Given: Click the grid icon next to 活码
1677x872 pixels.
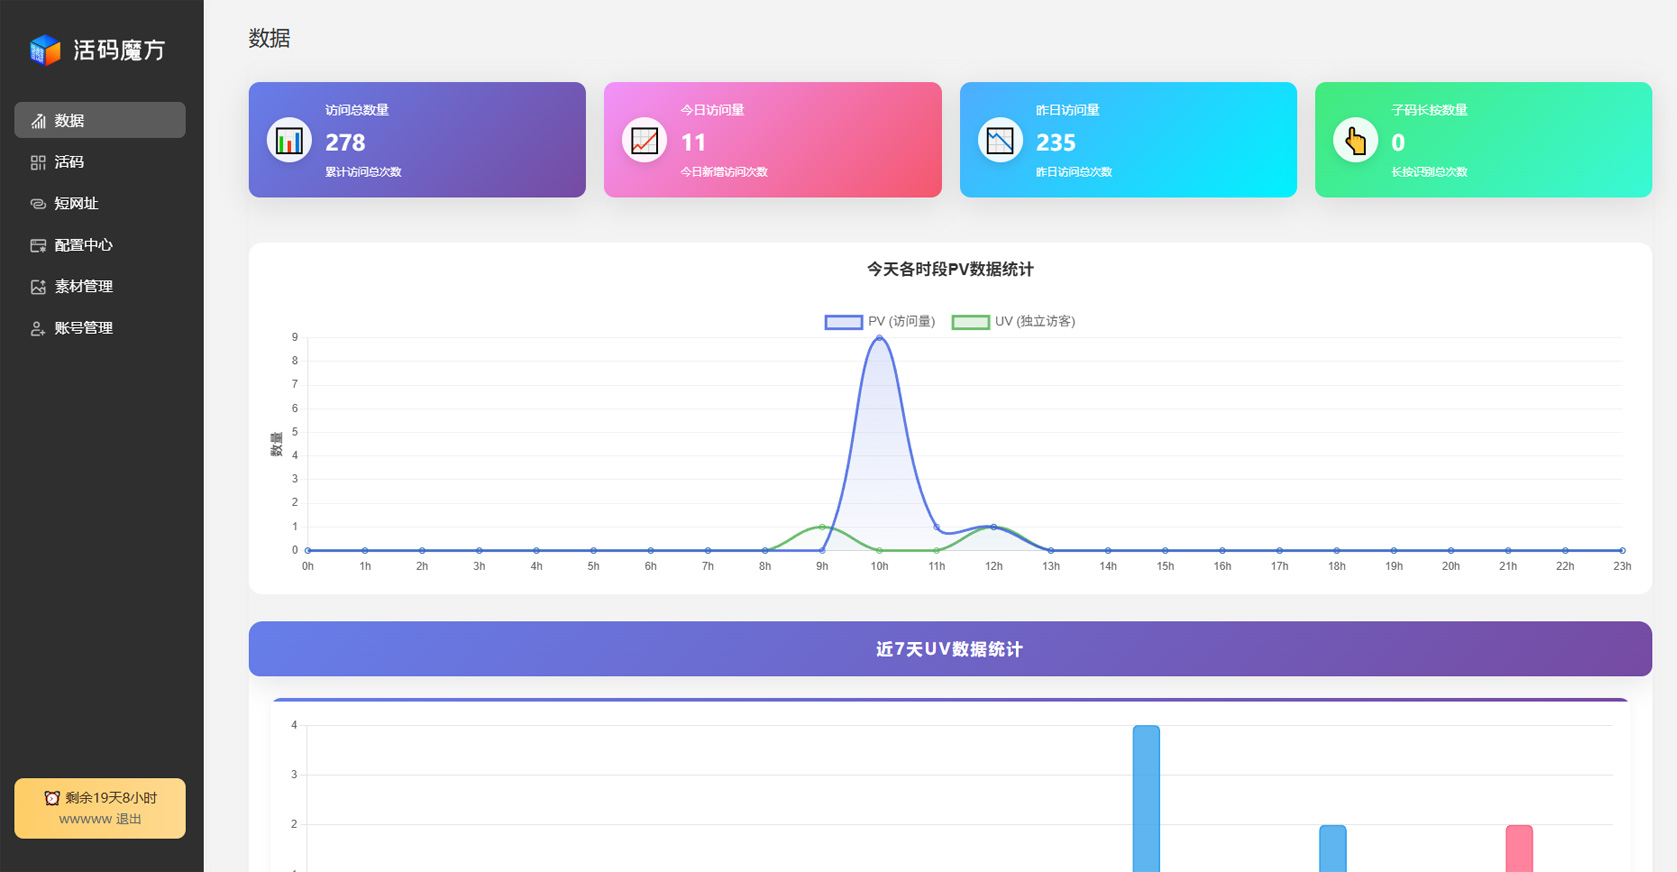Looking at the screenshot, I should [x=38, y=162].
